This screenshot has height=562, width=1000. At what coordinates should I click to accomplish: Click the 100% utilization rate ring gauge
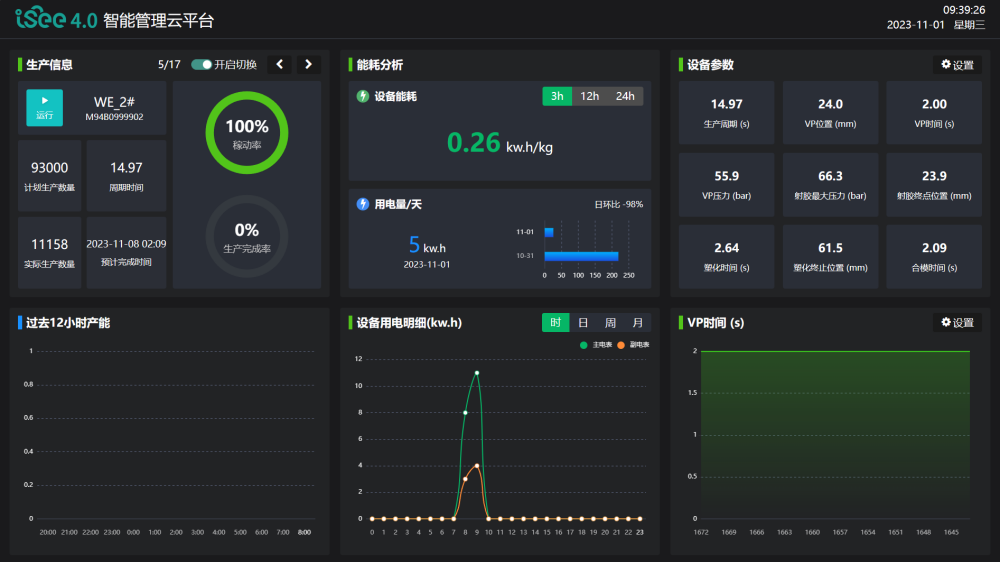tap(247, 132)
